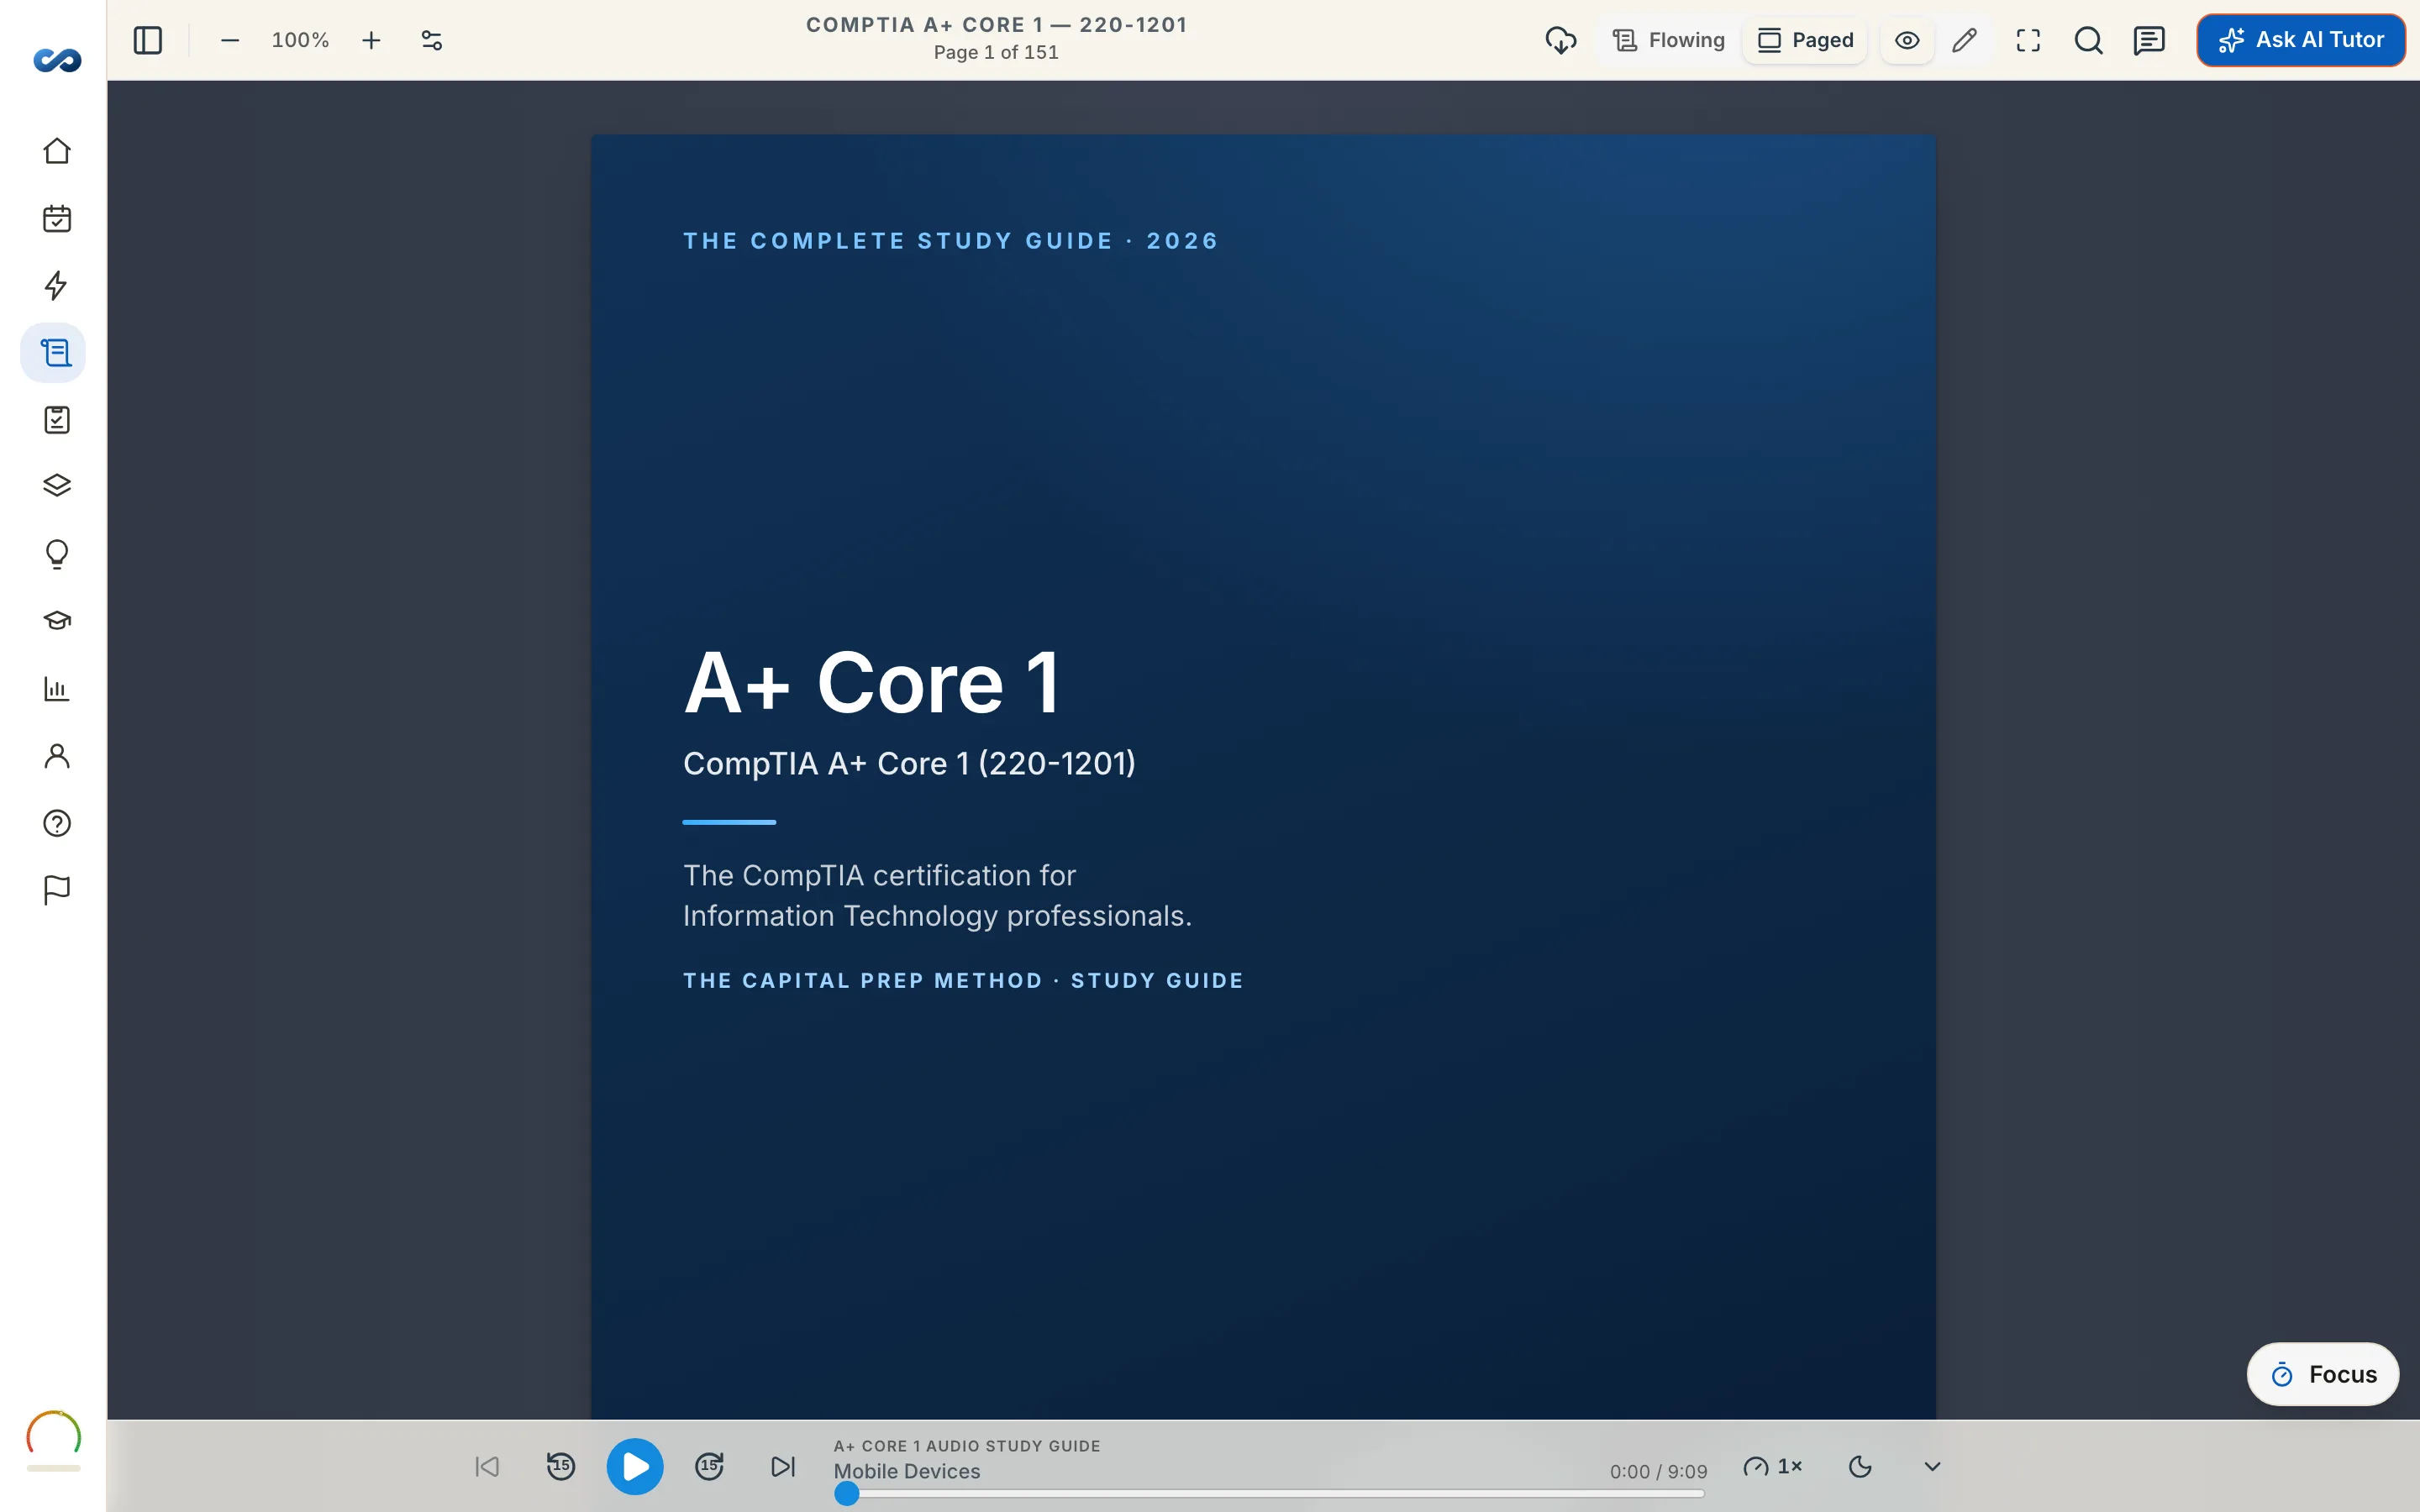Start a Focus timer session
2420x1512 pixels.
(x=2322, y=1374)
